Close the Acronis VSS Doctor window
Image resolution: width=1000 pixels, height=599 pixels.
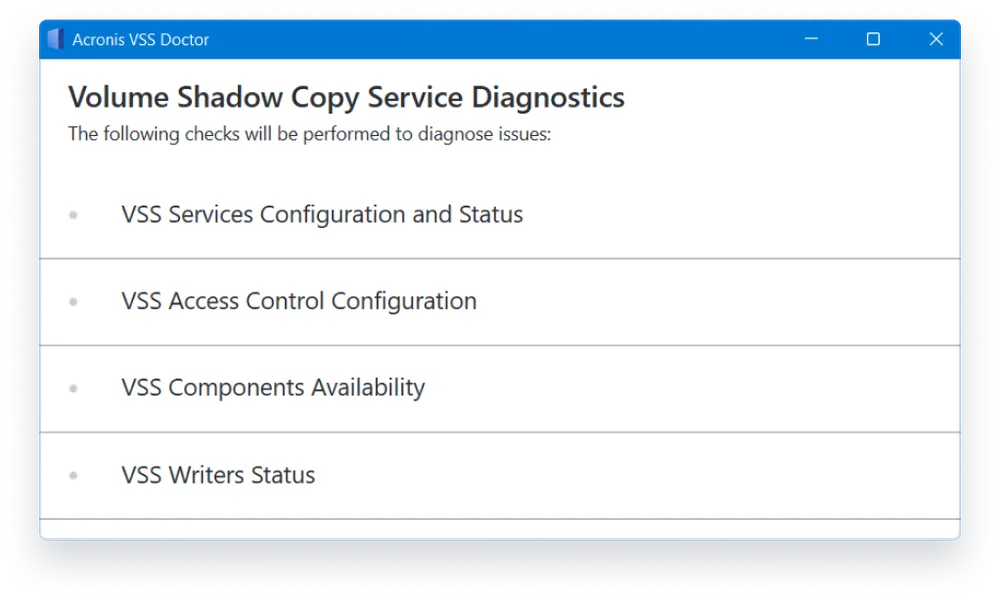[x=936, y=39]
